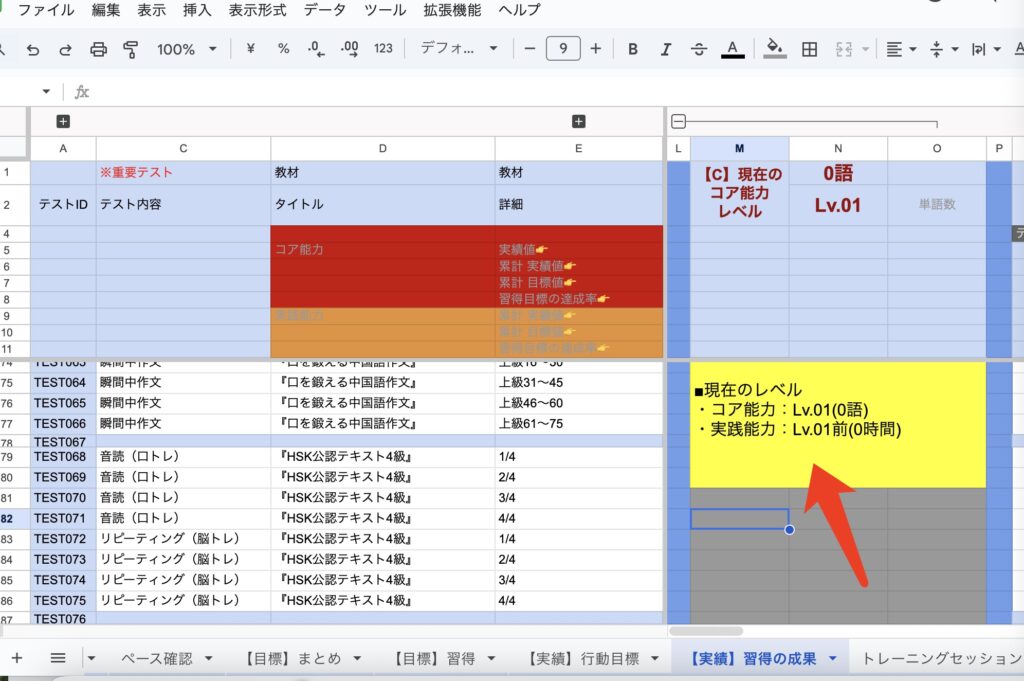Select the paint format roller icon
Screen dimensions: 1024x681
click(130, 49)
